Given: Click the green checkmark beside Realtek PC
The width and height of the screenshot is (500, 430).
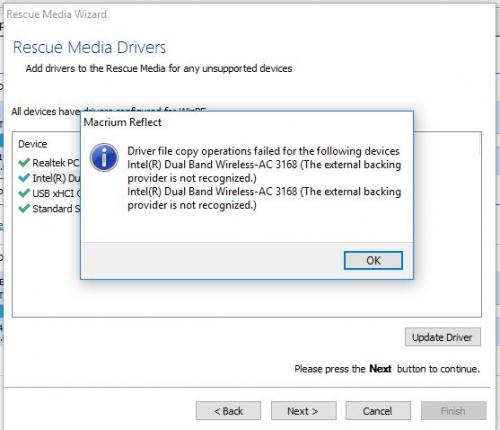Looking at the screenshot, I should 24,163.
